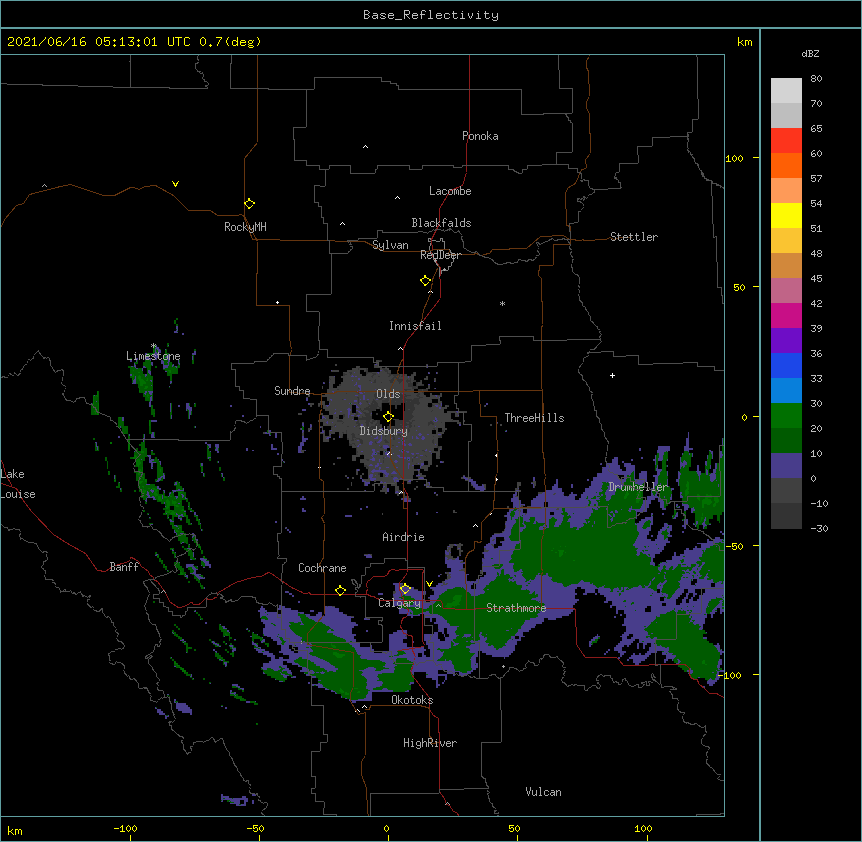This screenshot has height=842, width=862.
Task: Click the Calgary city label
Action: point(400,603)
